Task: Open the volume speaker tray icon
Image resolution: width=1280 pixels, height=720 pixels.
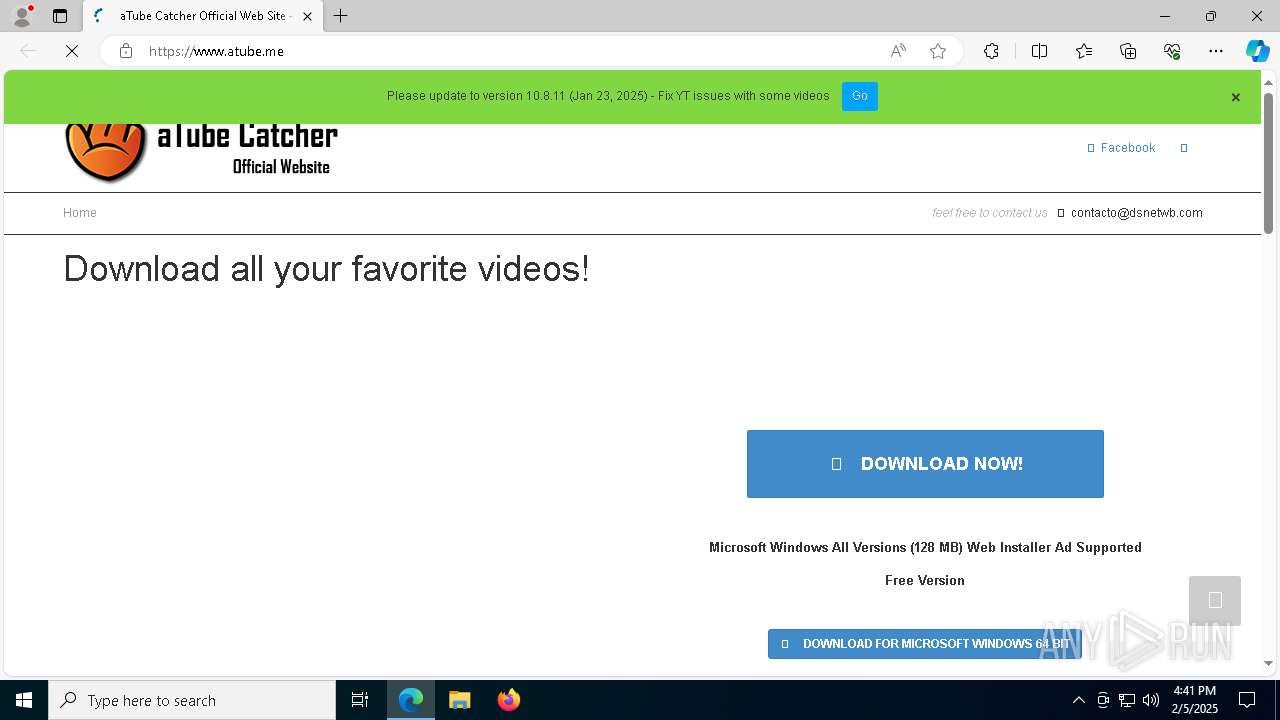Action: (x=1151, y=700)
